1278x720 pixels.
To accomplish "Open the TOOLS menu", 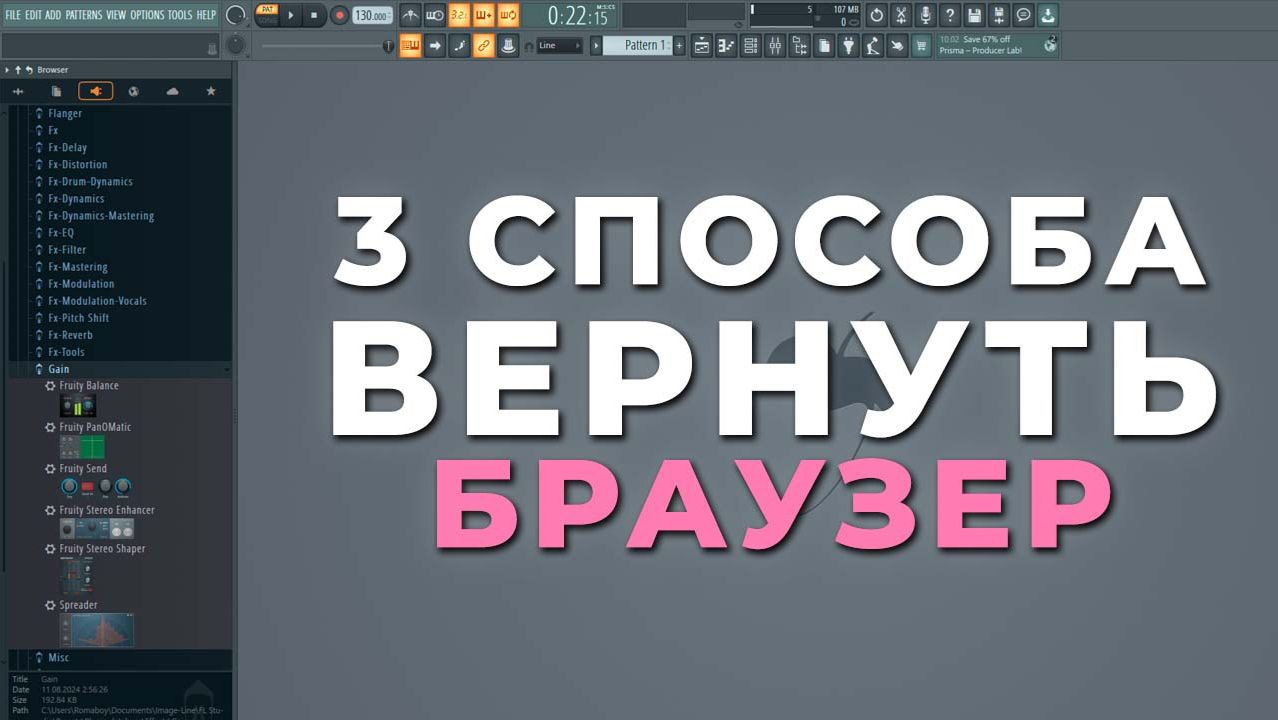I will 180,15.
